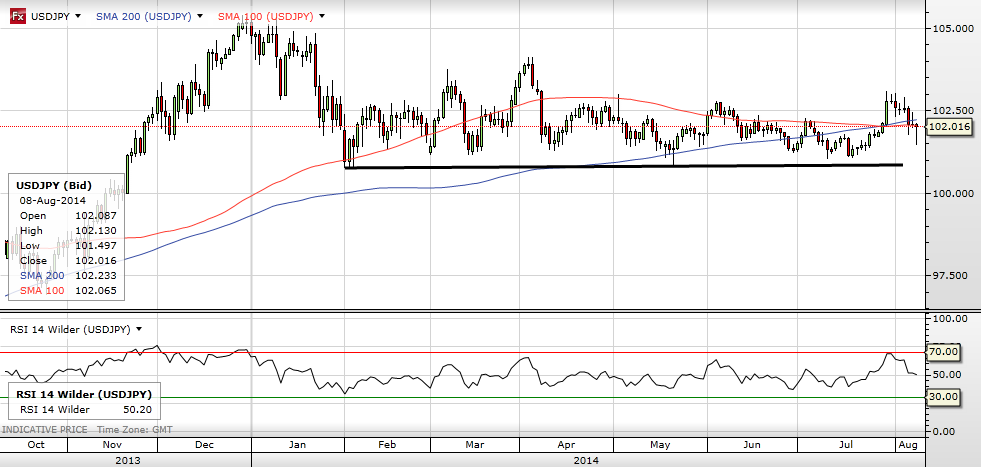Click the 102.500 price axis label

(x=952, y=111)
